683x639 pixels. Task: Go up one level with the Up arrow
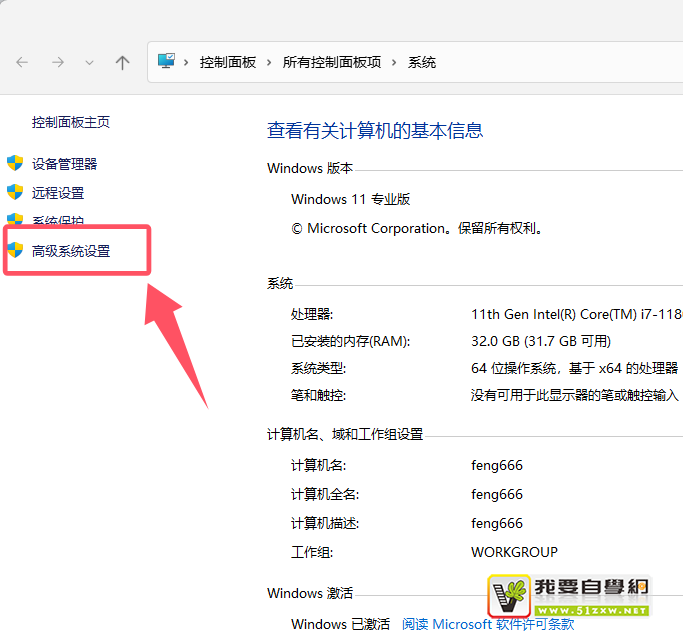[x=122, y=62]
